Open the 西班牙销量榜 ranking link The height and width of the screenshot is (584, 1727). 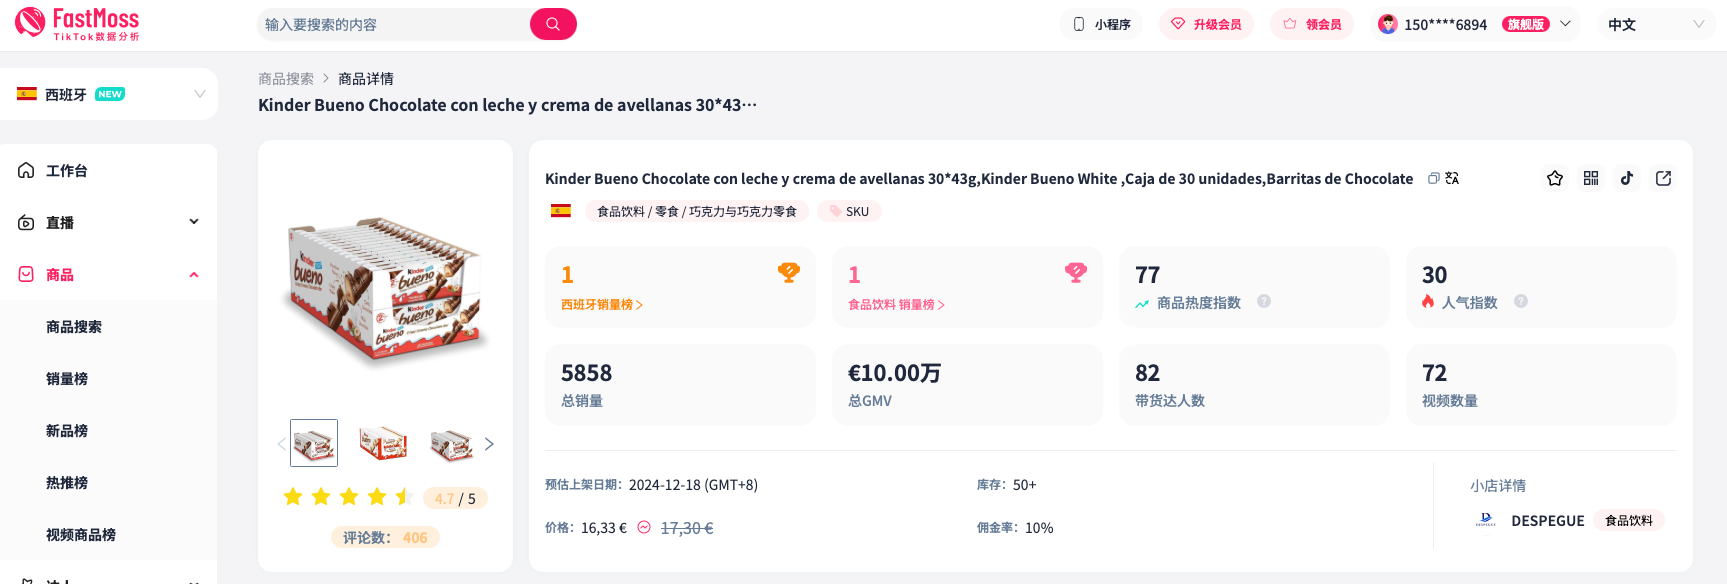coord(601,304)
